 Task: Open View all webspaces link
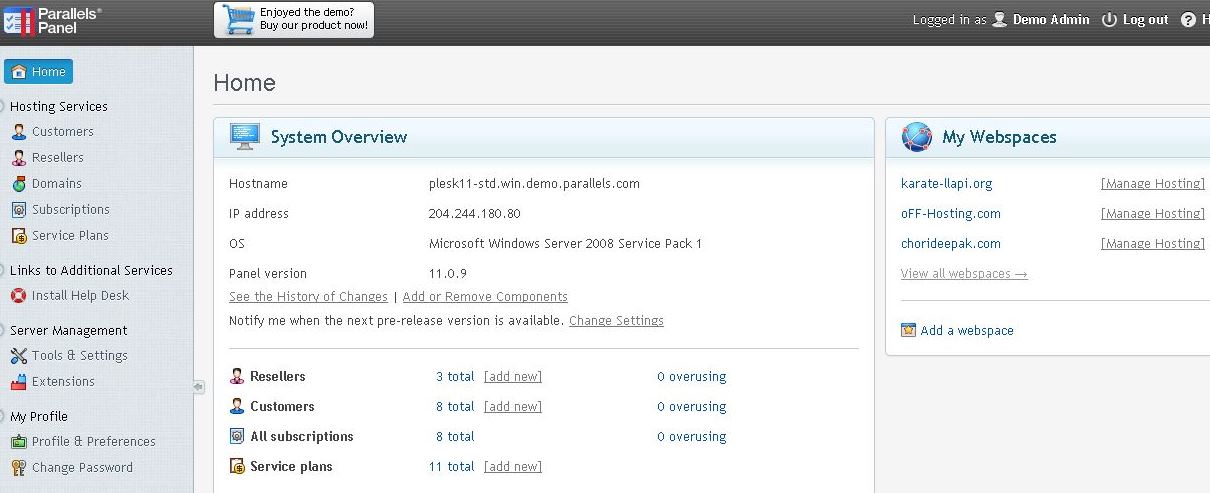coord(964,274)
